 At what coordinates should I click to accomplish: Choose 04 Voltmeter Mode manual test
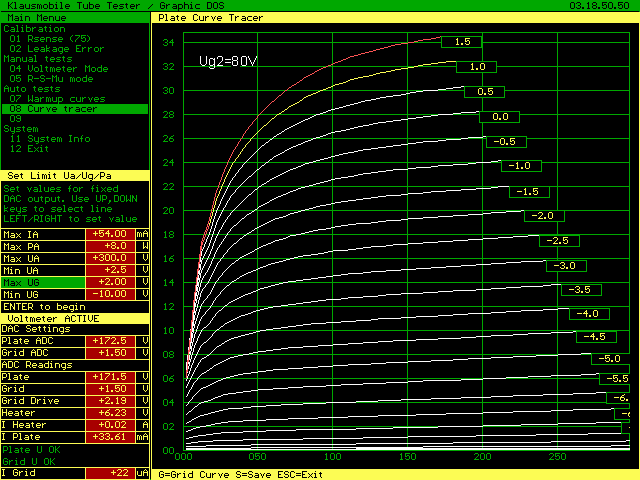60,68
